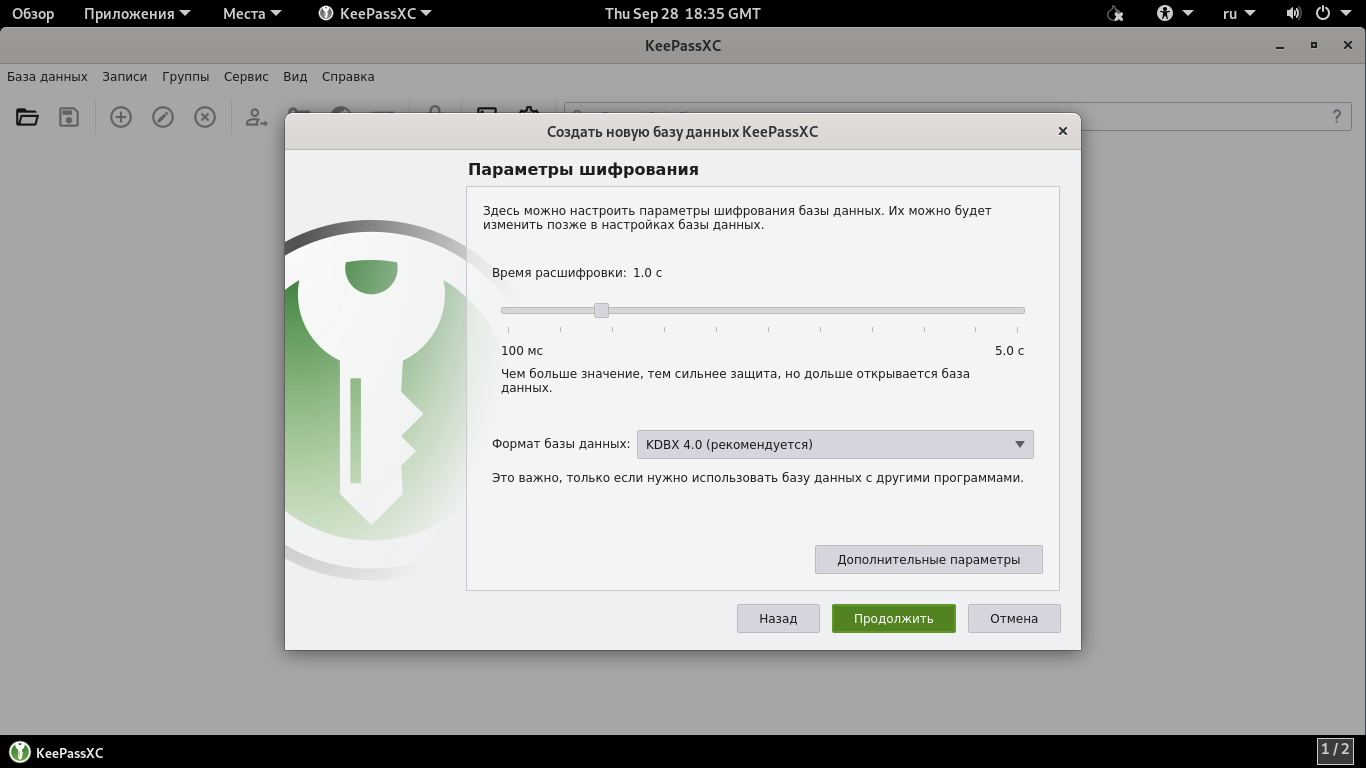The image size is (1366, 768).
Task: Click the Назад button
Action: point(778,619)
